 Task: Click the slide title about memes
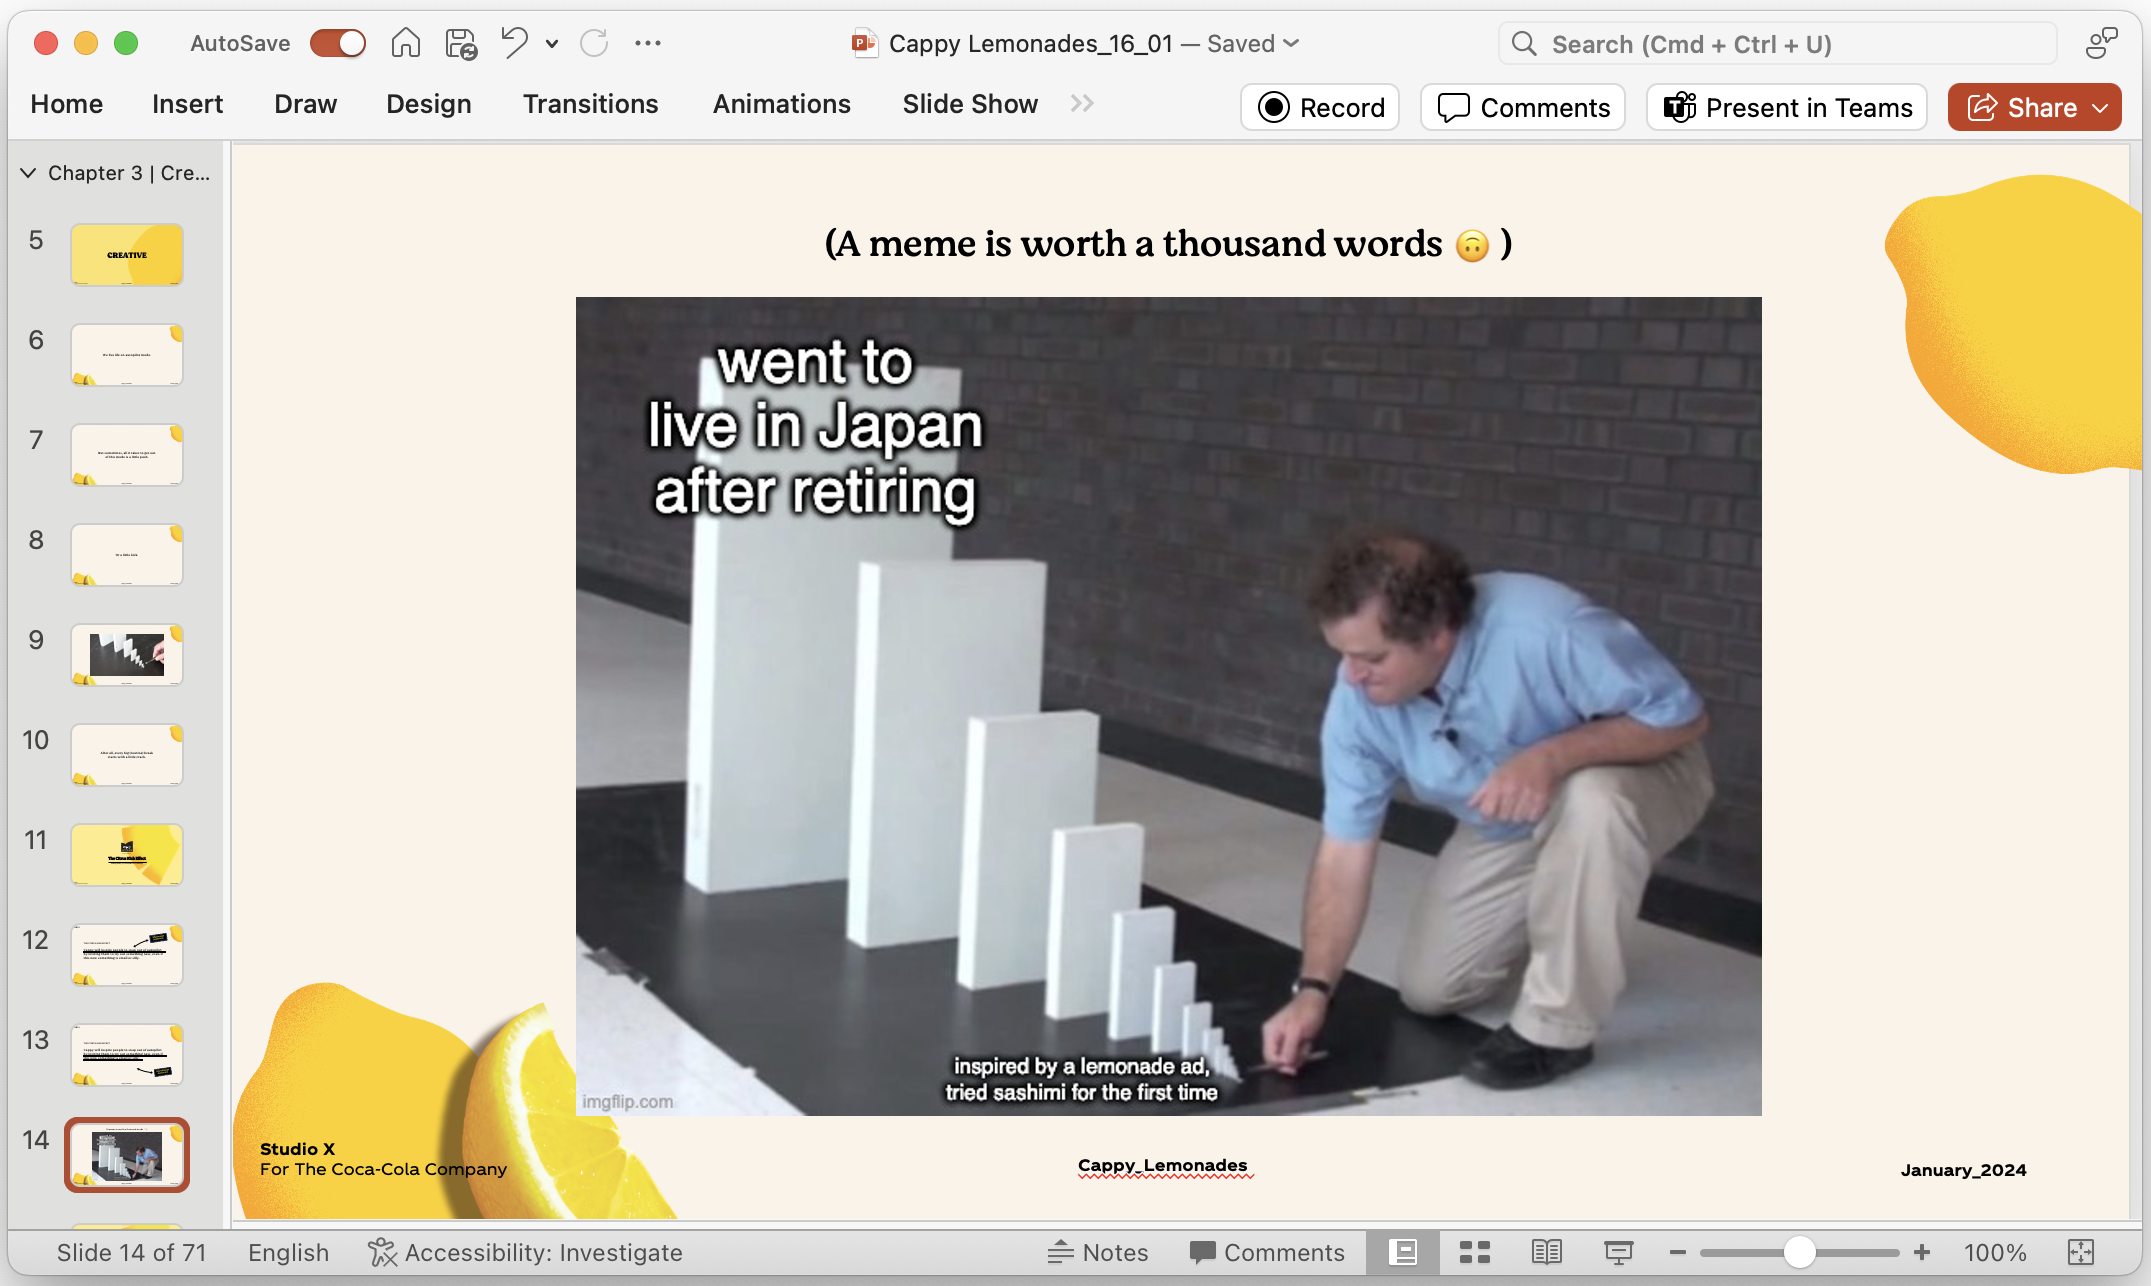[1168, 243]
